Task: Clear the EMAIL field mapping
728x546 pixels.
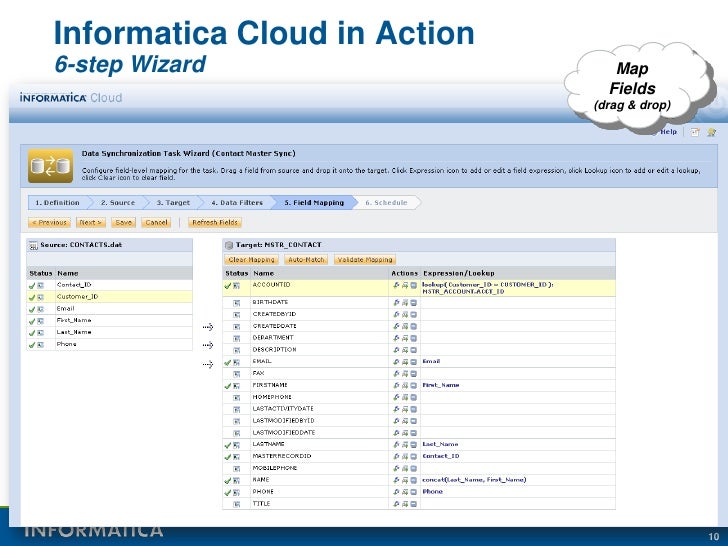Action: pyautogui.click(x=413, y=362)
